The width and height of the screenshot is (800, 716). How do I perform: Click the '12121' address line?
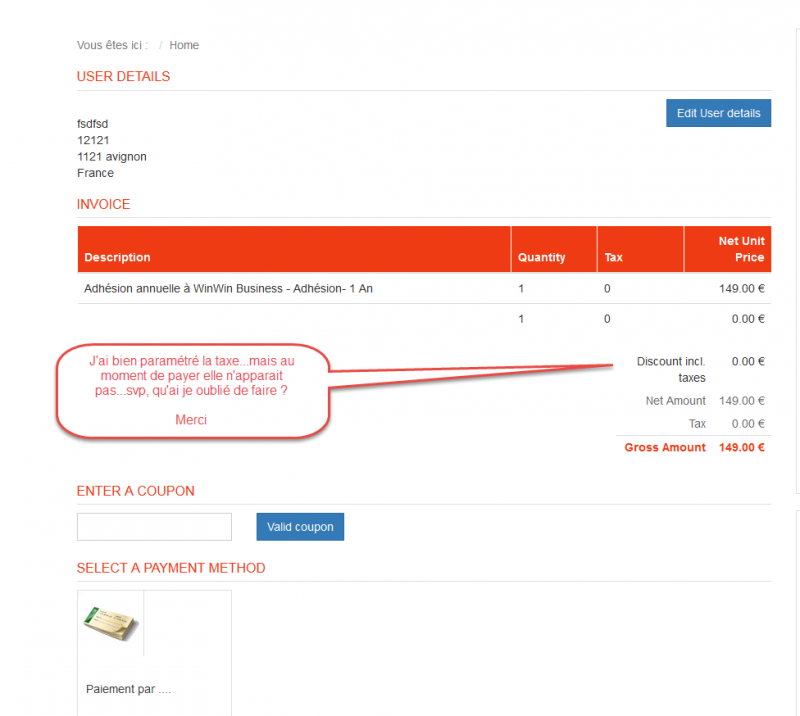[93, 140]
